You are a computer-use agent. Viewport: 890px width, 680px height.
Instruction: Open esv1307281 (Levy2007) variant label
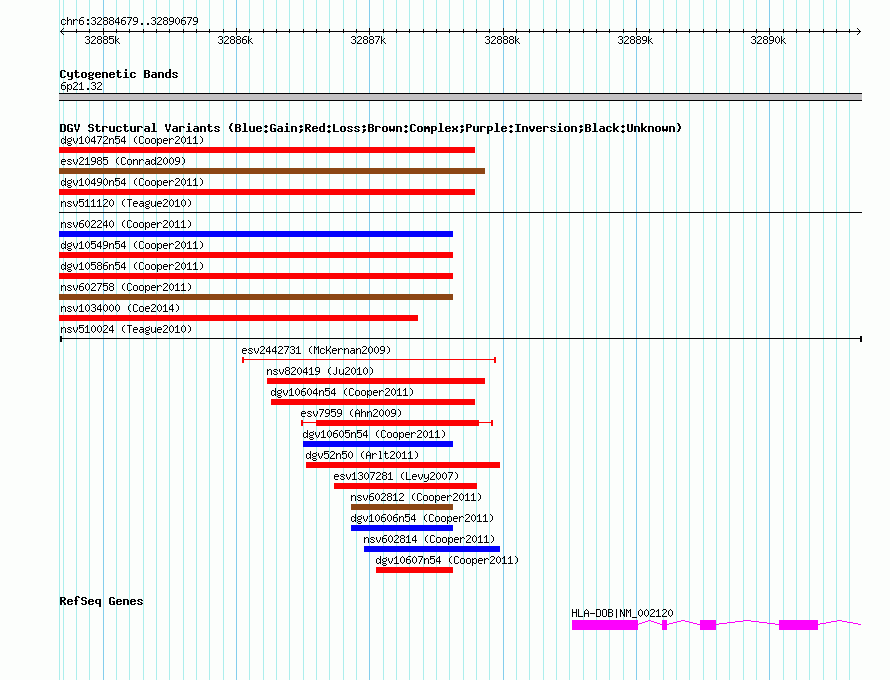coord(396,476)
